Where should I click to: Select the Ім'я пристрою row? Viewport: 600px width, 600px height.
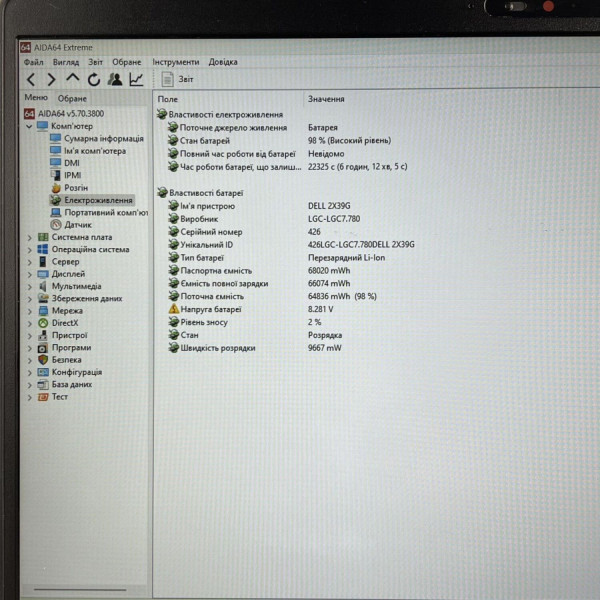[259, 206]
